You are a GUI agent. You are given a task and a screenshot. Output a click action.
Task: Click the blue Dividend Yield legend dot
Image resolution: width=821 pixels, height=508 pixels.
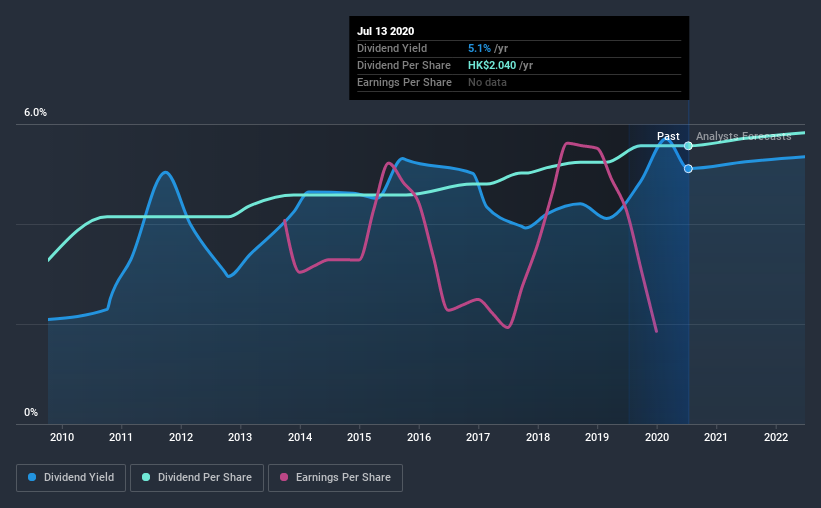[x=32, y=477]
